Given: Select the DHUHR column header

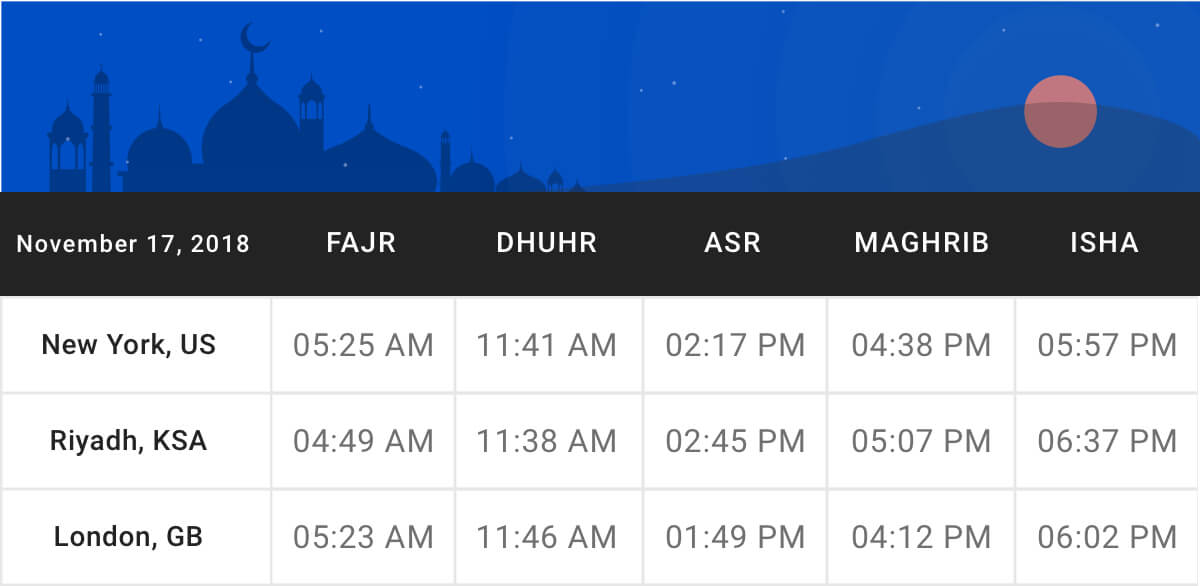Looking at the screenshot, I should click(547, 243).
